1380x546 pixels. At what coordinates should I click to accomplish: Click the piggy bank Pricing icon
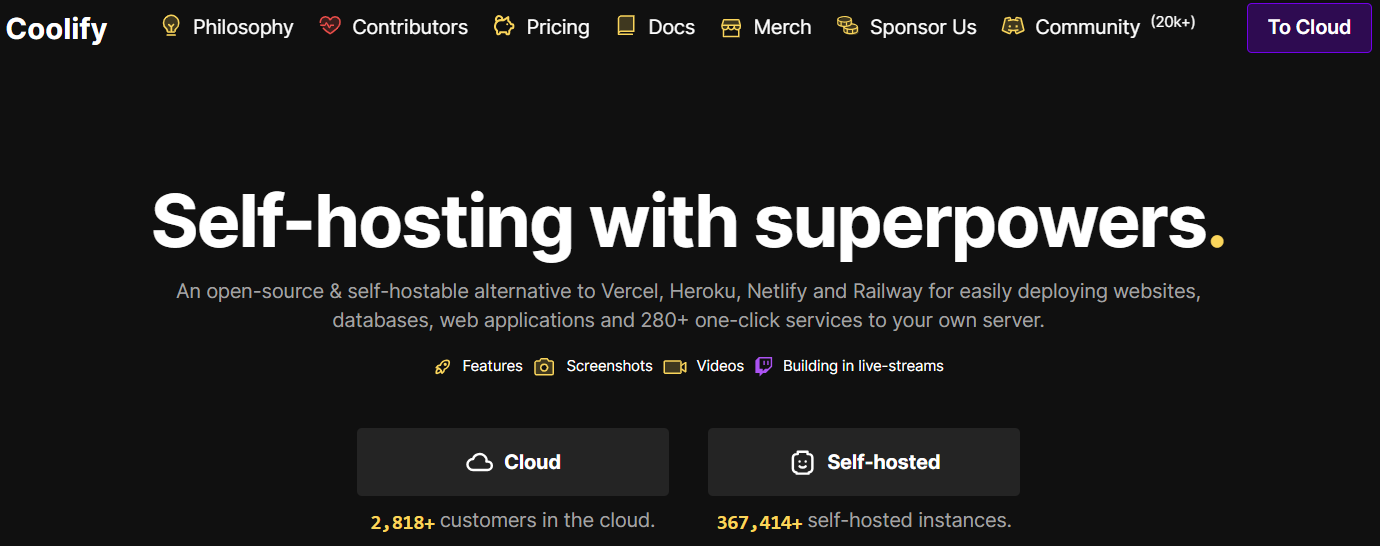(504, 26)
